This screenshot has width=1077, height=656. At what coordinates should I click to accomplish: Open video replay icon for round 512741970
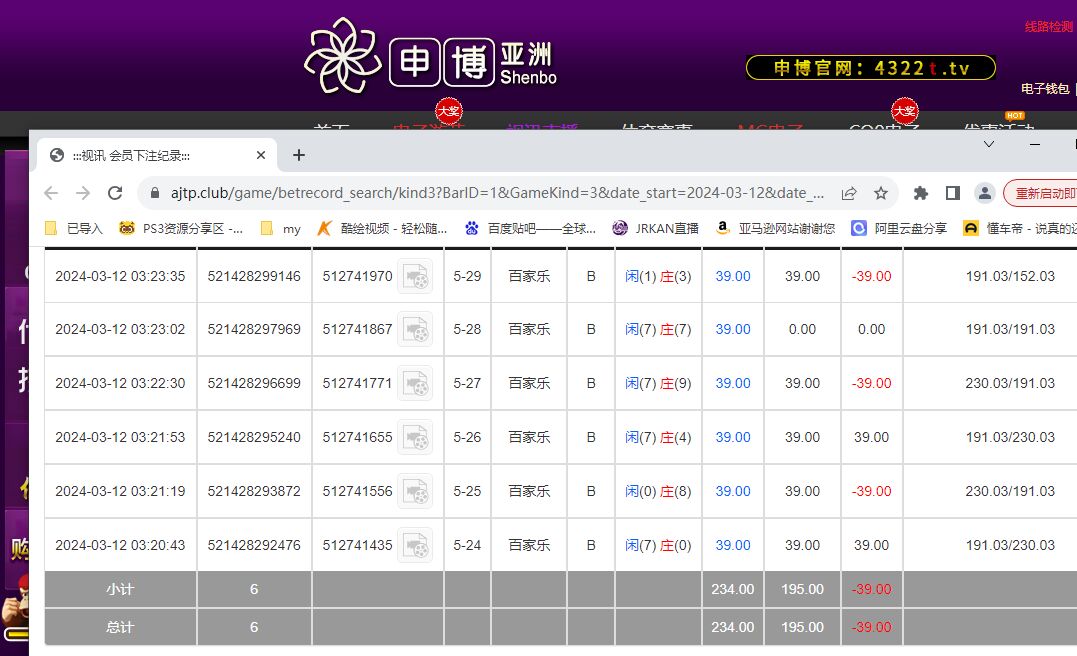pos(415,276)
